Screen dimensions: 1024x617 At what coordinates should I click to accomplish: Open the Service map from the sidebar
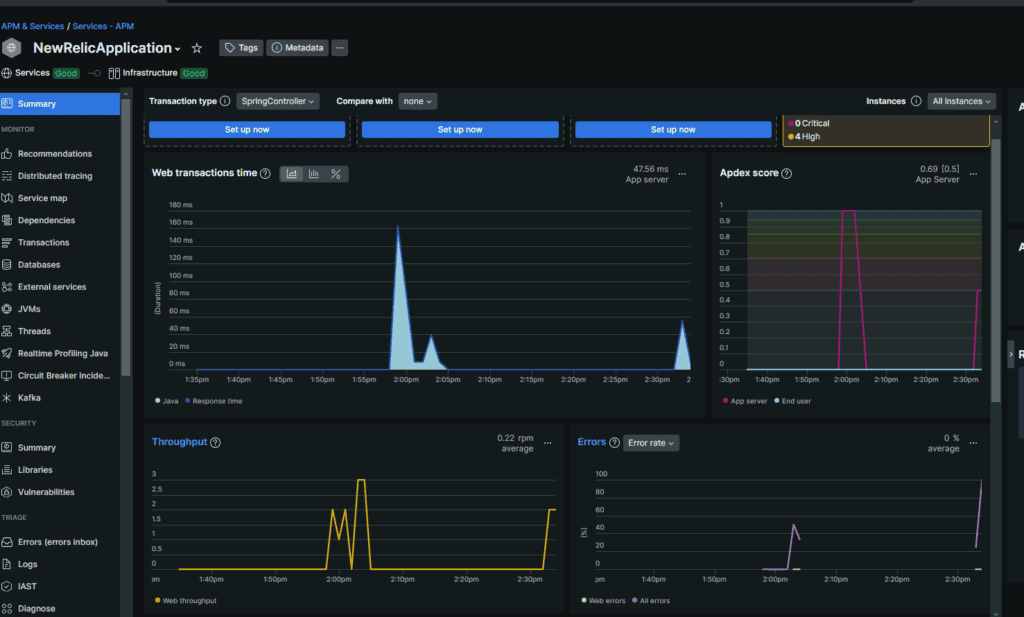click(x=45, y=197)
